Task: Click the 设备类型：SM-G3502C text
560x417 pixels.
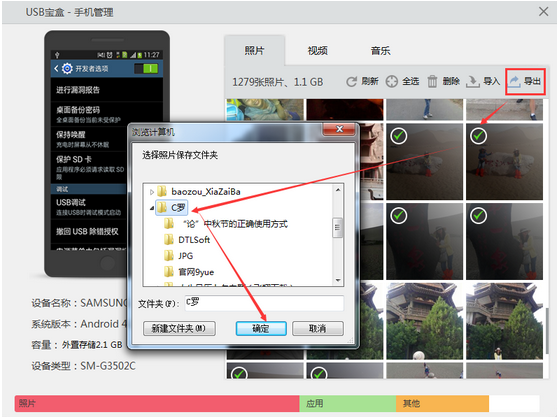Action: click(x=84, y=366)
